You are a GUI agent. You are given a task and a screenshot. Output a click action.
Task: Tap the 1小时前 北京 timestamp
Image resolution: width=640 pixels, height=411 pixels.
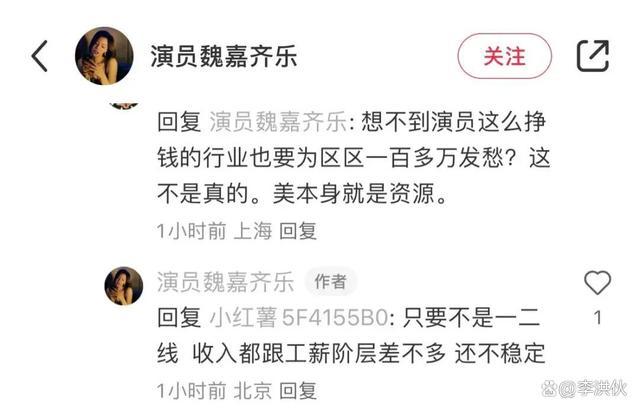click(x=214, y=391)
